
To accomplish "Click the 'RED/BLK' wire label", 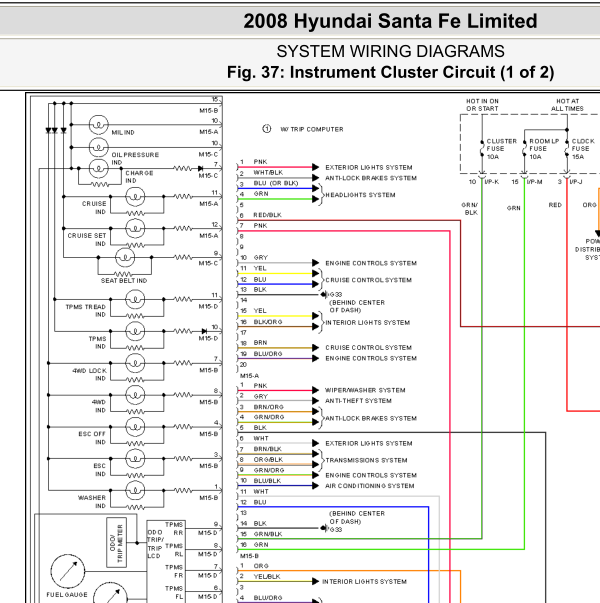I will click(267, 215).
